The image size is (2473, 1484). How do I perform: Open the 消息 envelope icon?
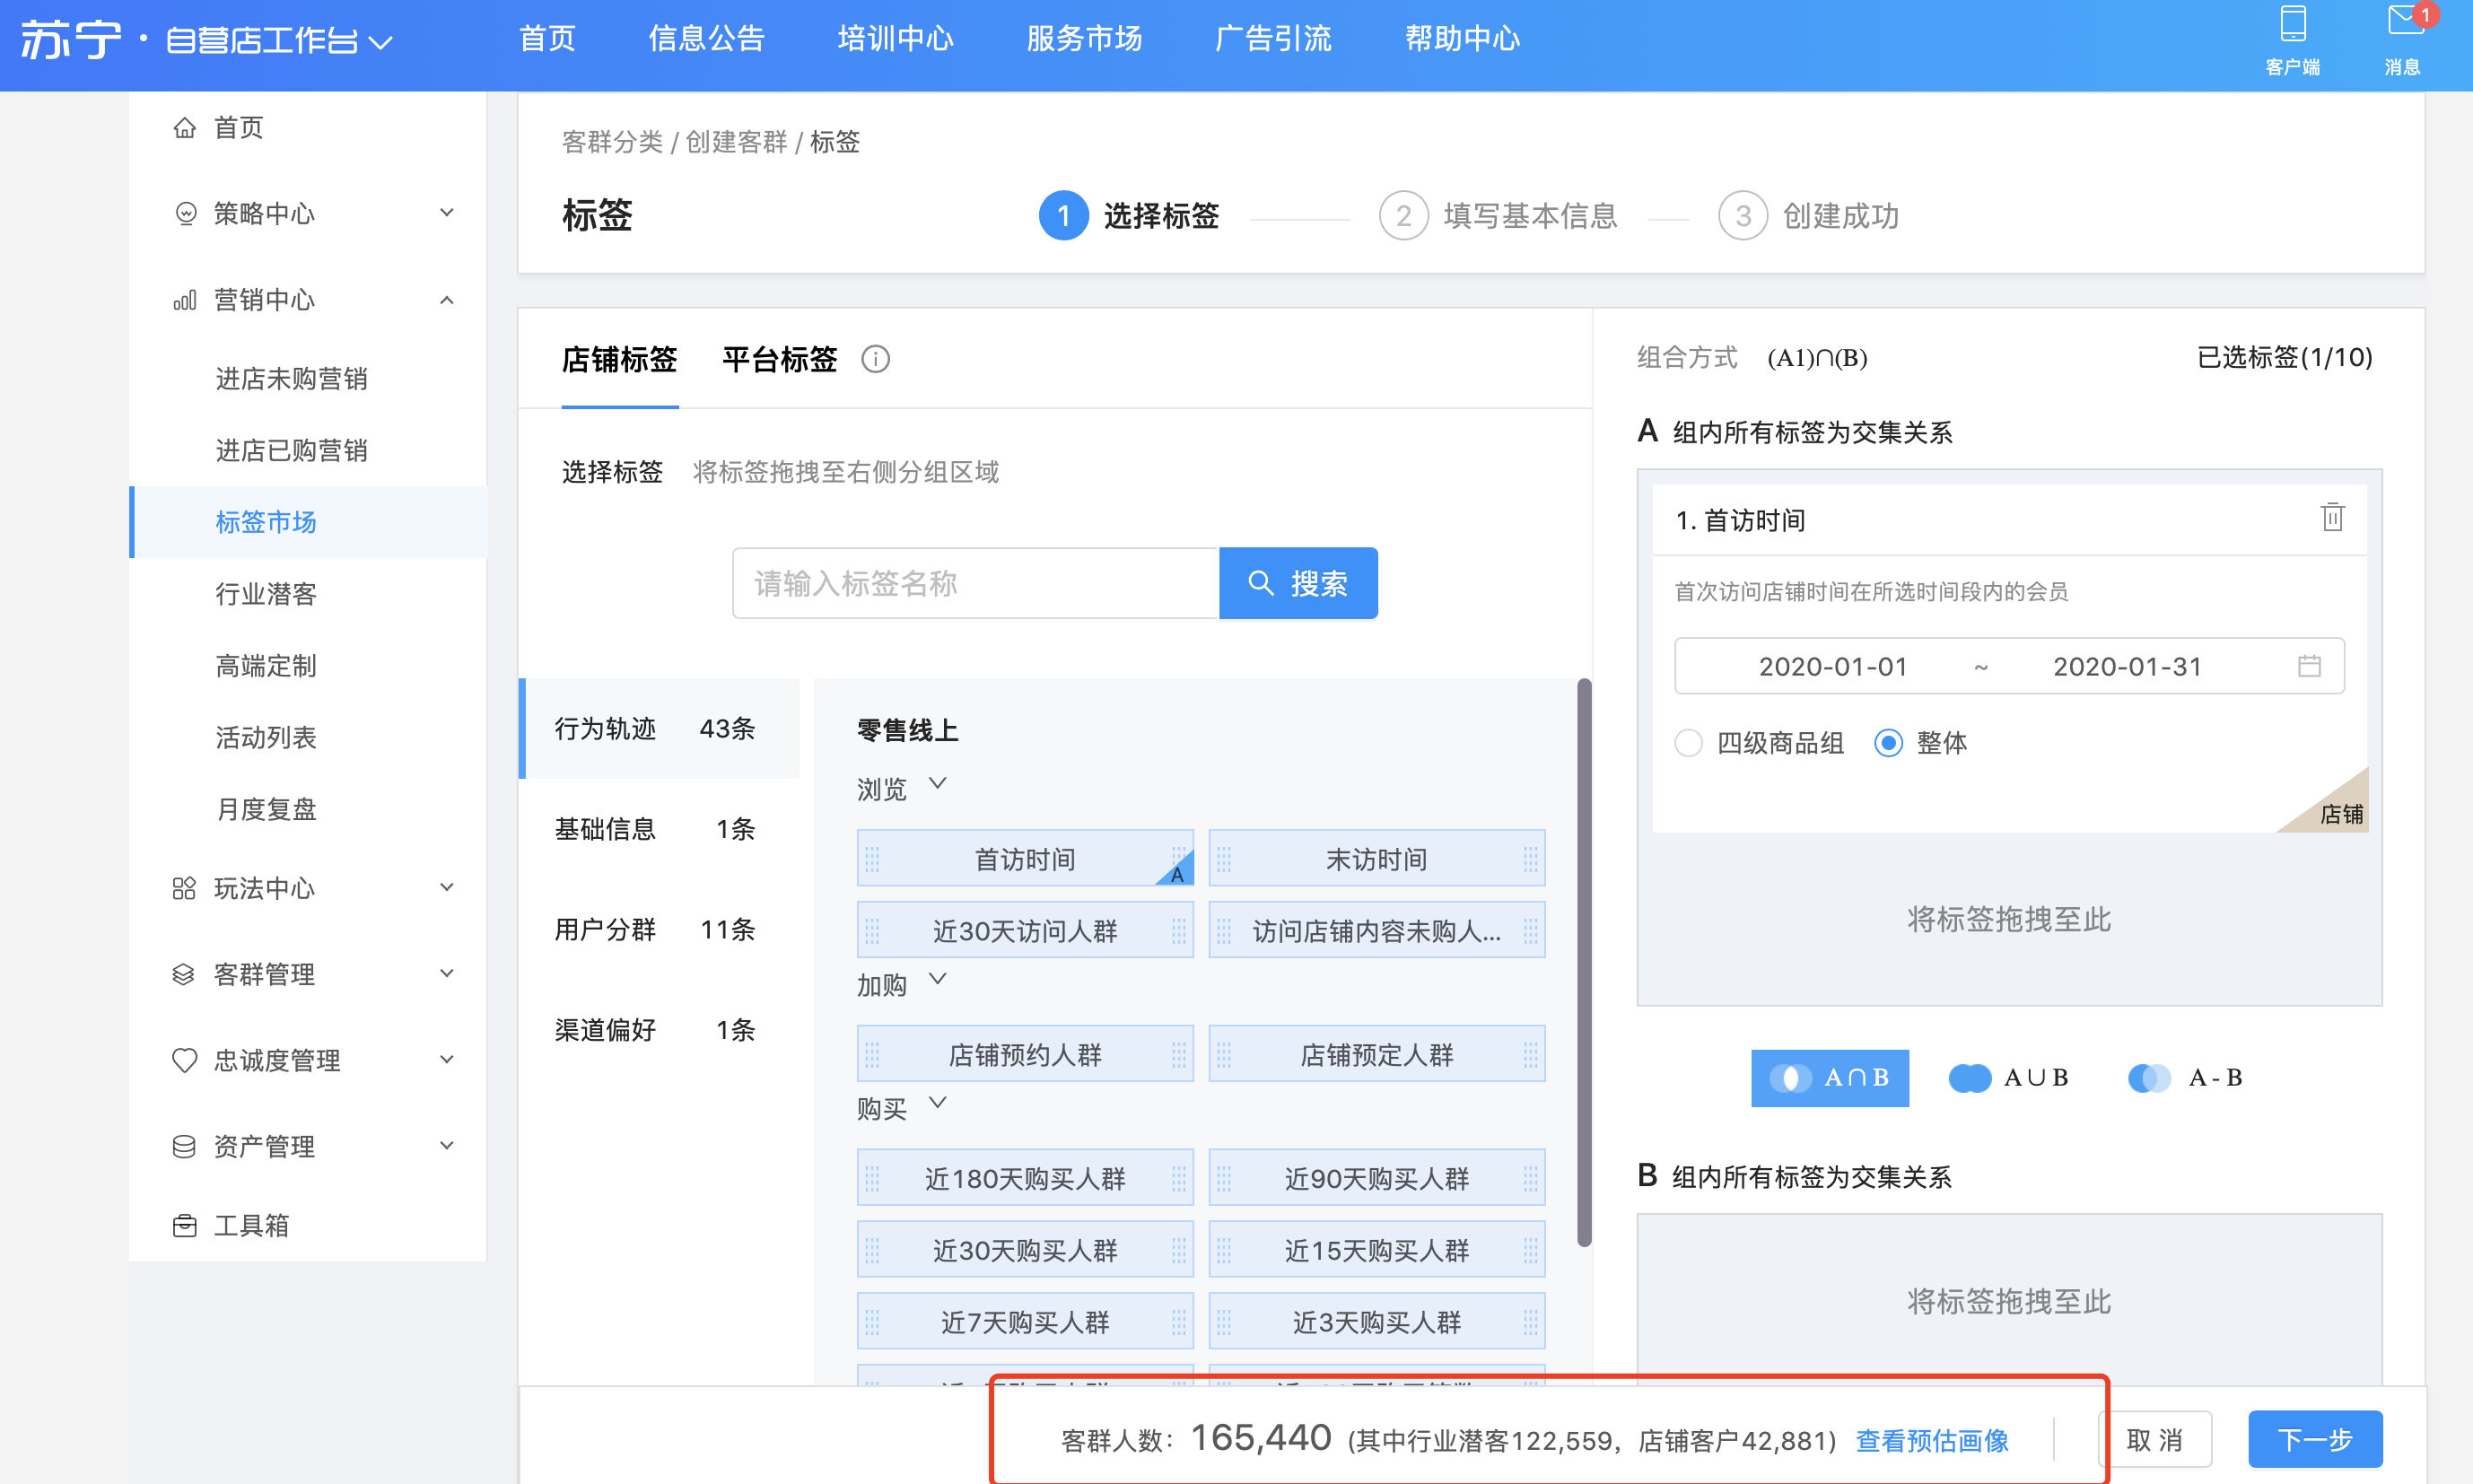[2404, 22]
